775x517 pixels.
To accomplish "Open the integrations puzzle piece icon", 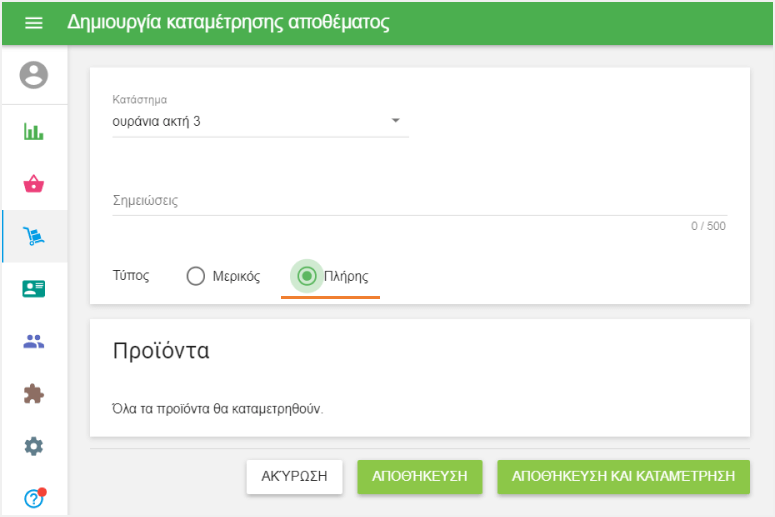I will click(x=34, y=394).
